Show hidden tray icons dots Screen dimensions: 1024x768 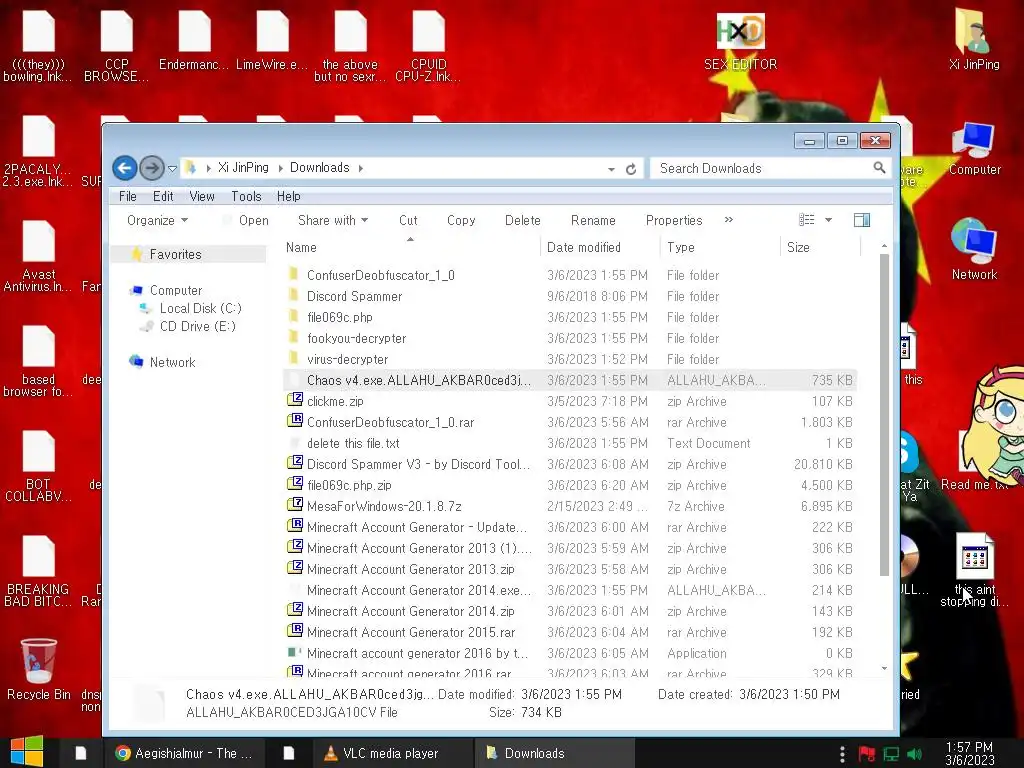(x=842, y=754)
